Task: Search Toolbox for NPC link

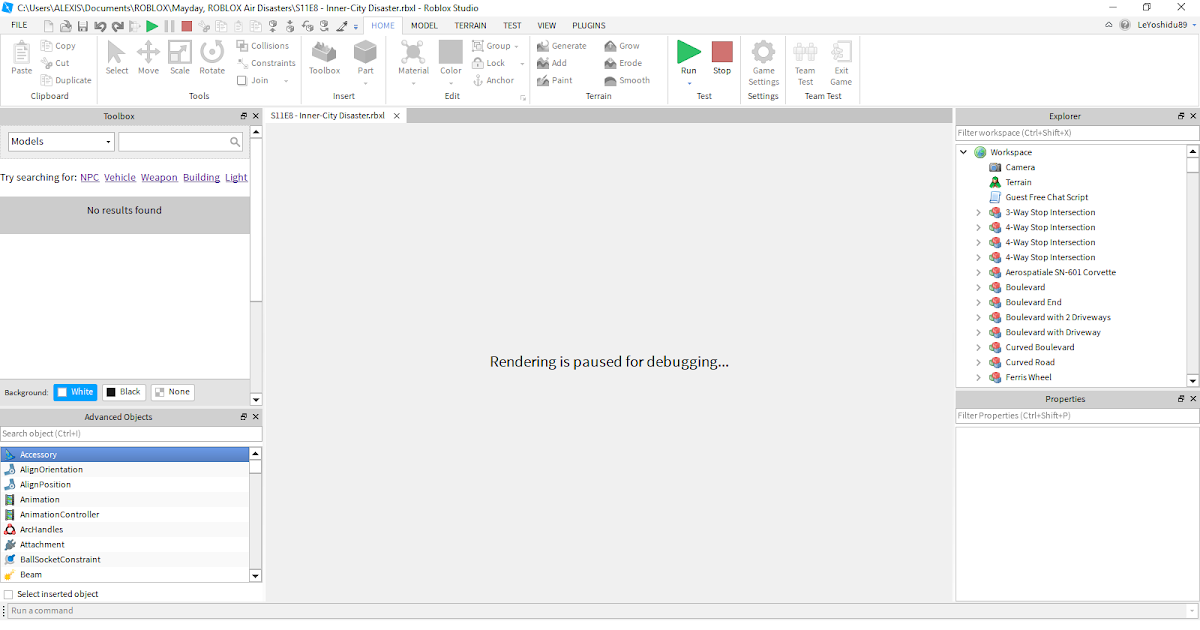Action: (x=90, y=177)
